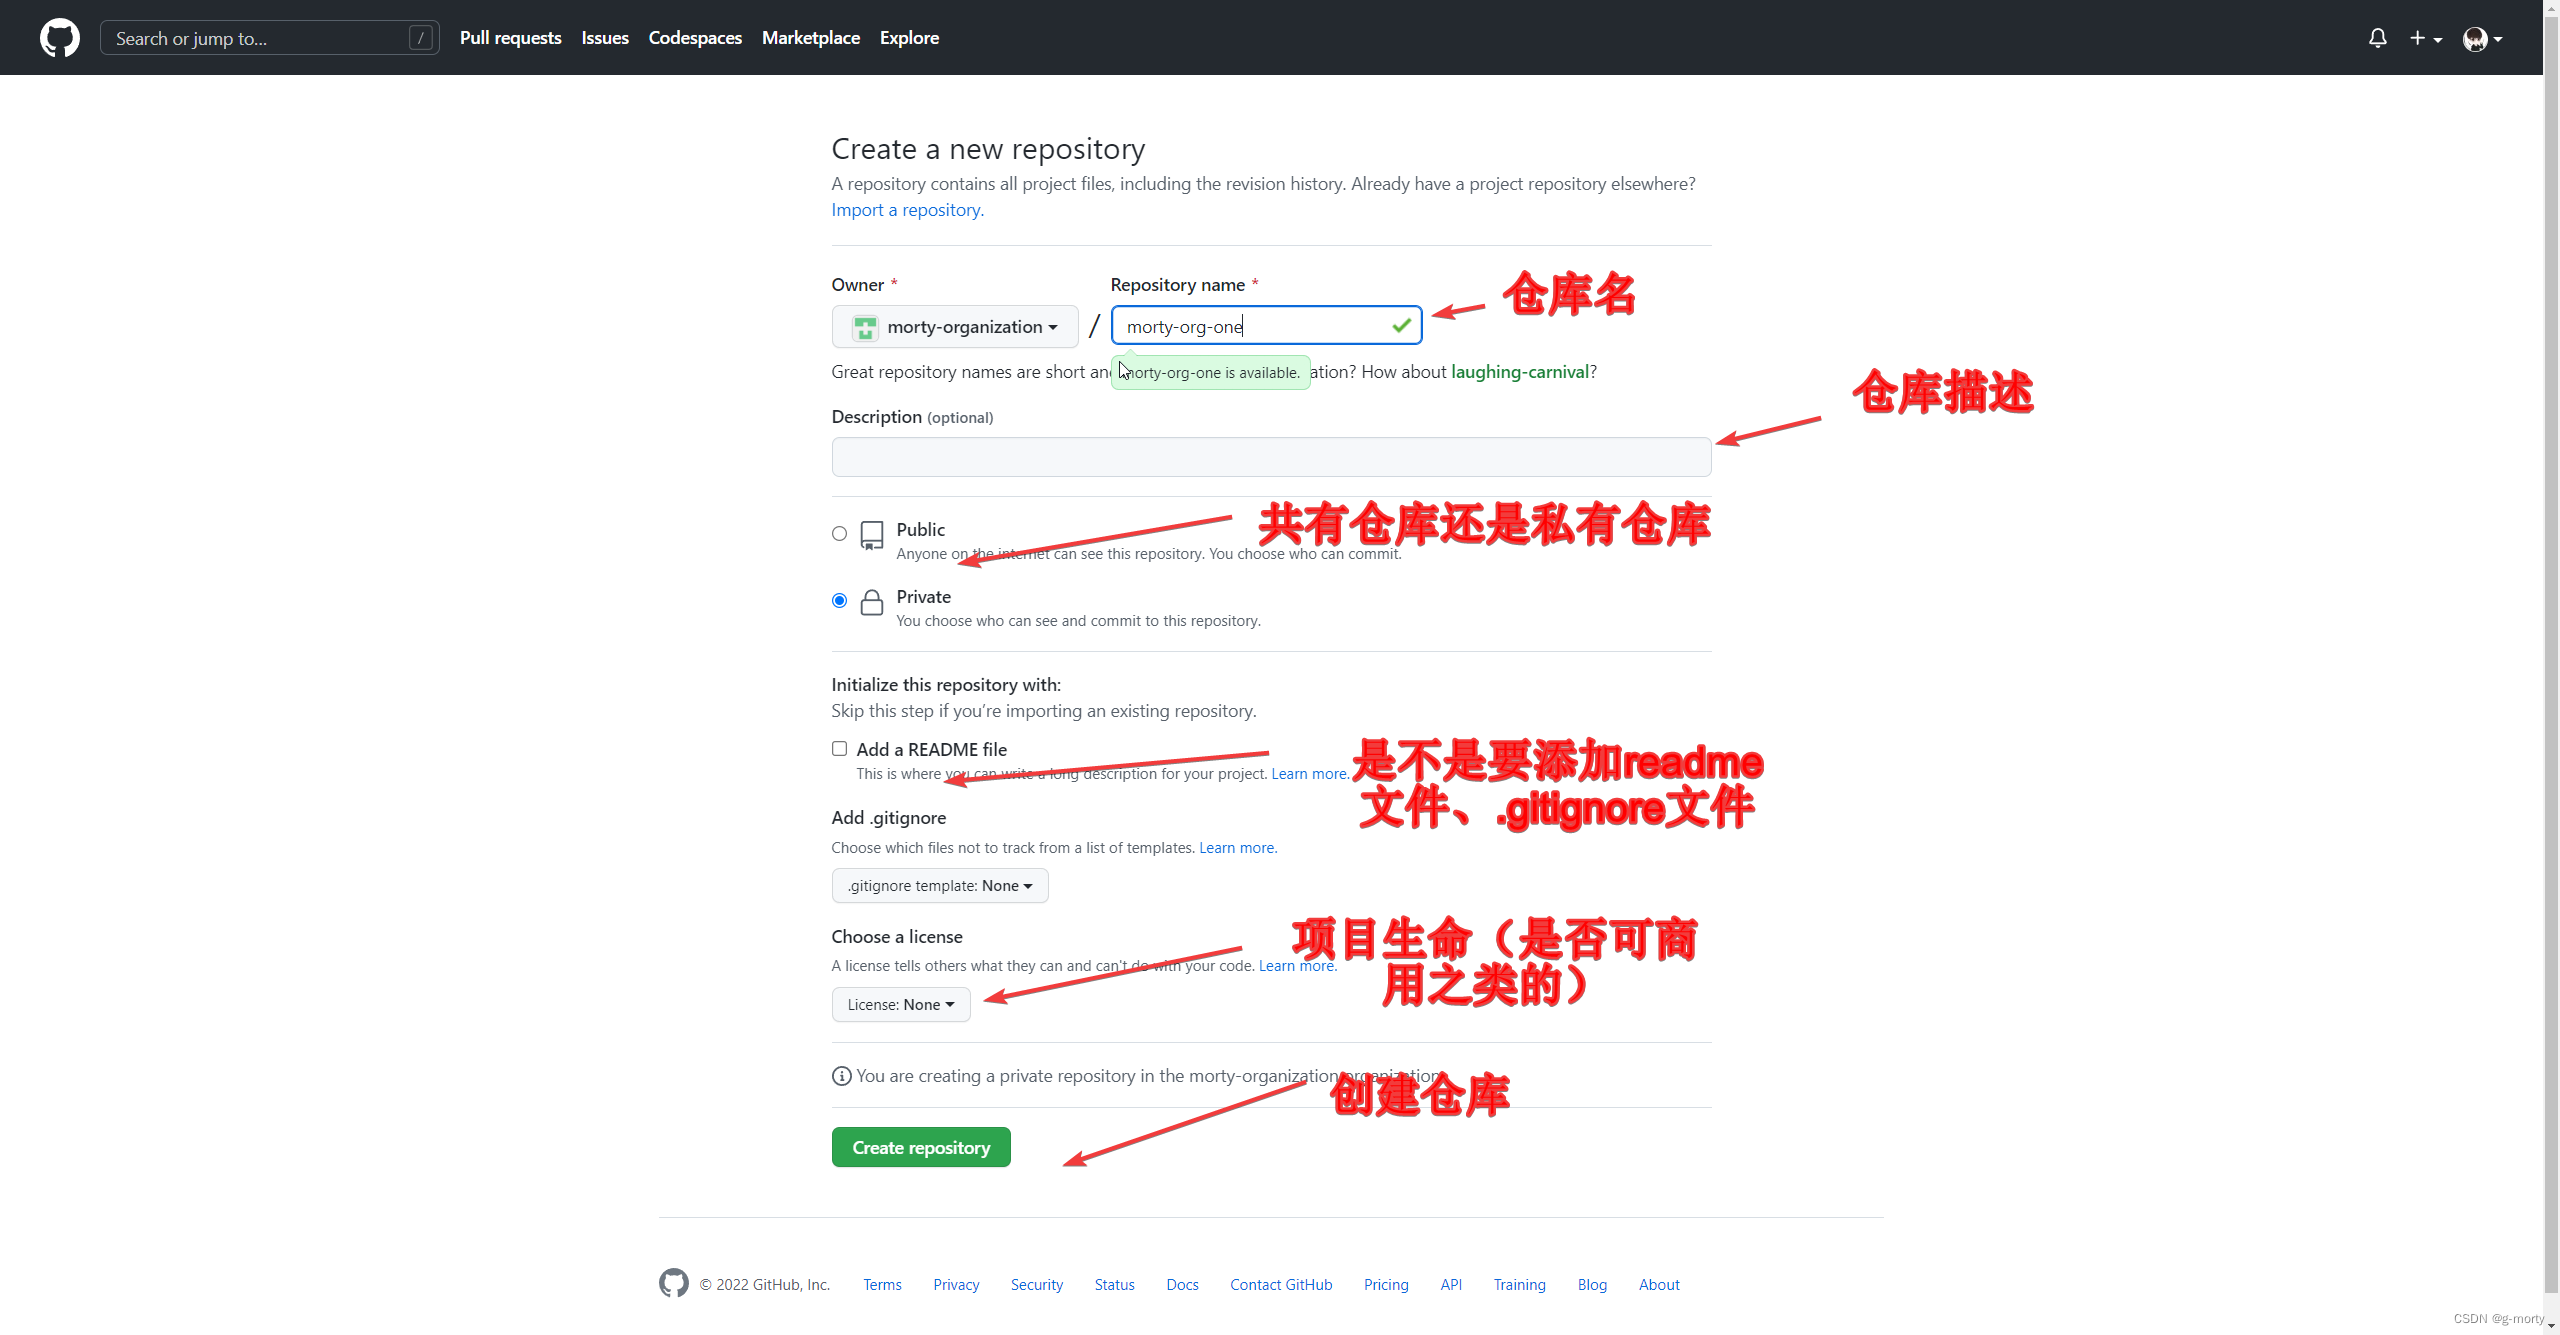Viewport: 2560px width, 1335px height.
Task: Open Status footer link
Action: click(x=1115, y=1285)
